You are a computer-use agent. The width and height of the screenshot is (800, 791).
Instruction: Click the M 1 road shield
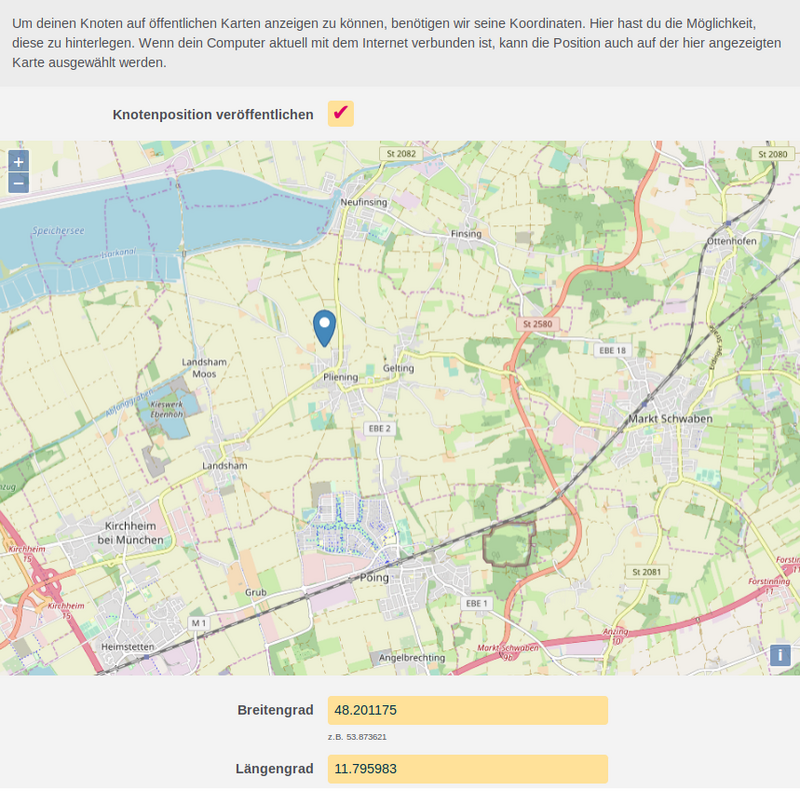point(198,623)
